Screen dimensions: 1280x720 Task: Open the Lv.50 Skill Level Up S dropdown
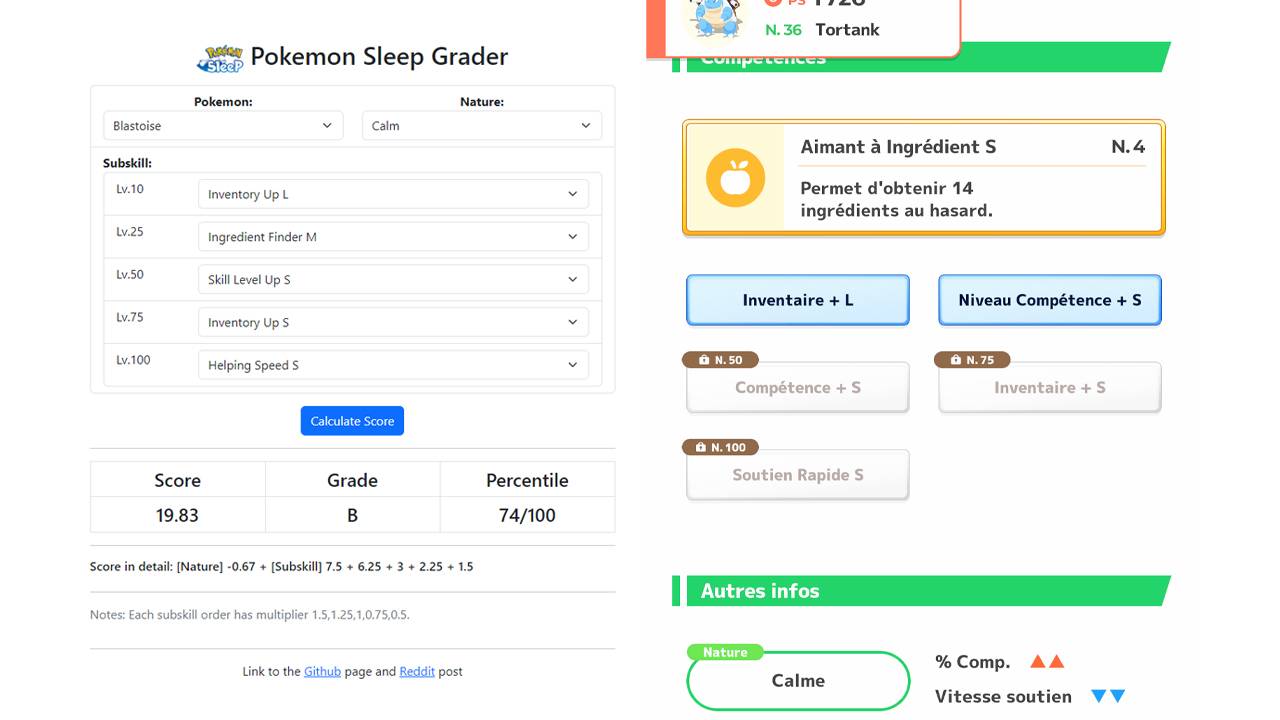[x=393, y=279]
